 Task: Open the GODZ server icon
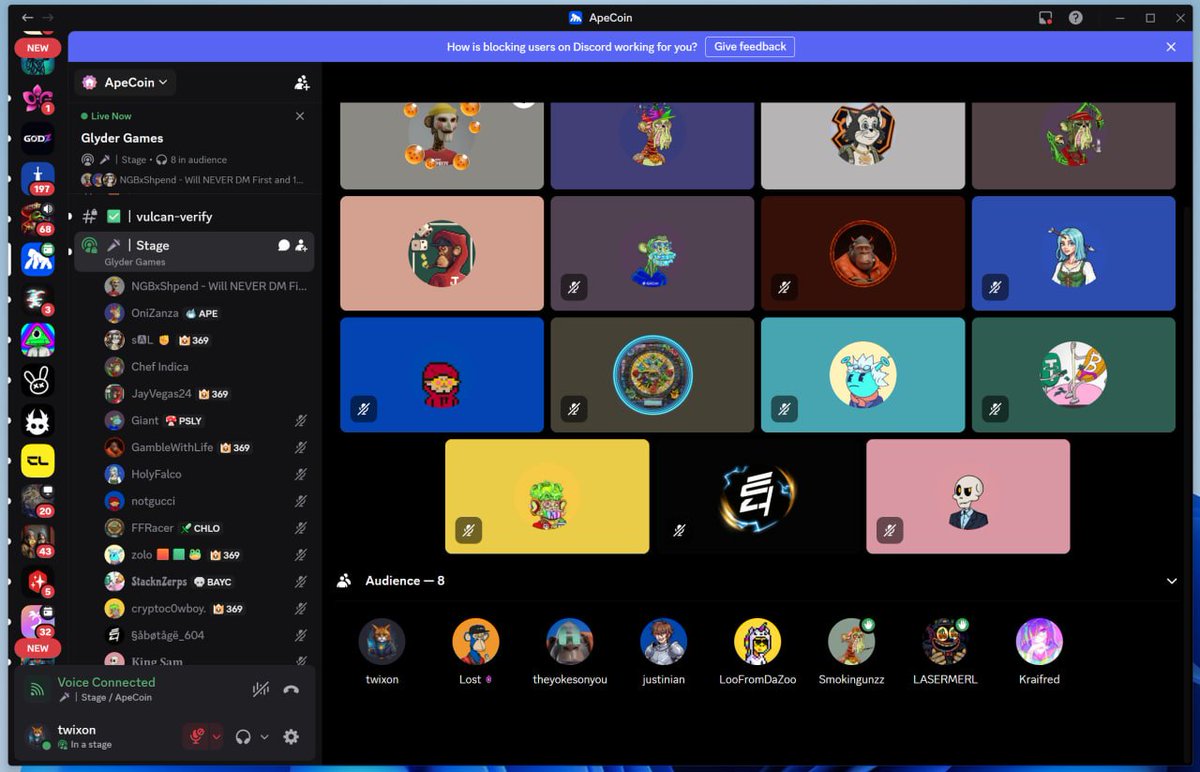pyautogui.click(x=37, y=138)
